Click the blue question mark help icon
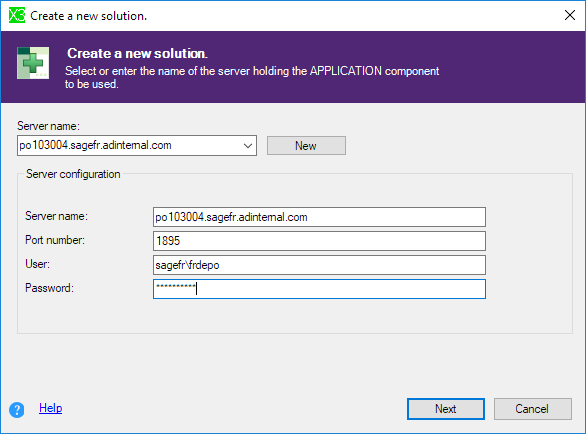Viewport: 586px width, 434px height. pyautogui.click(x=17, y=410)
